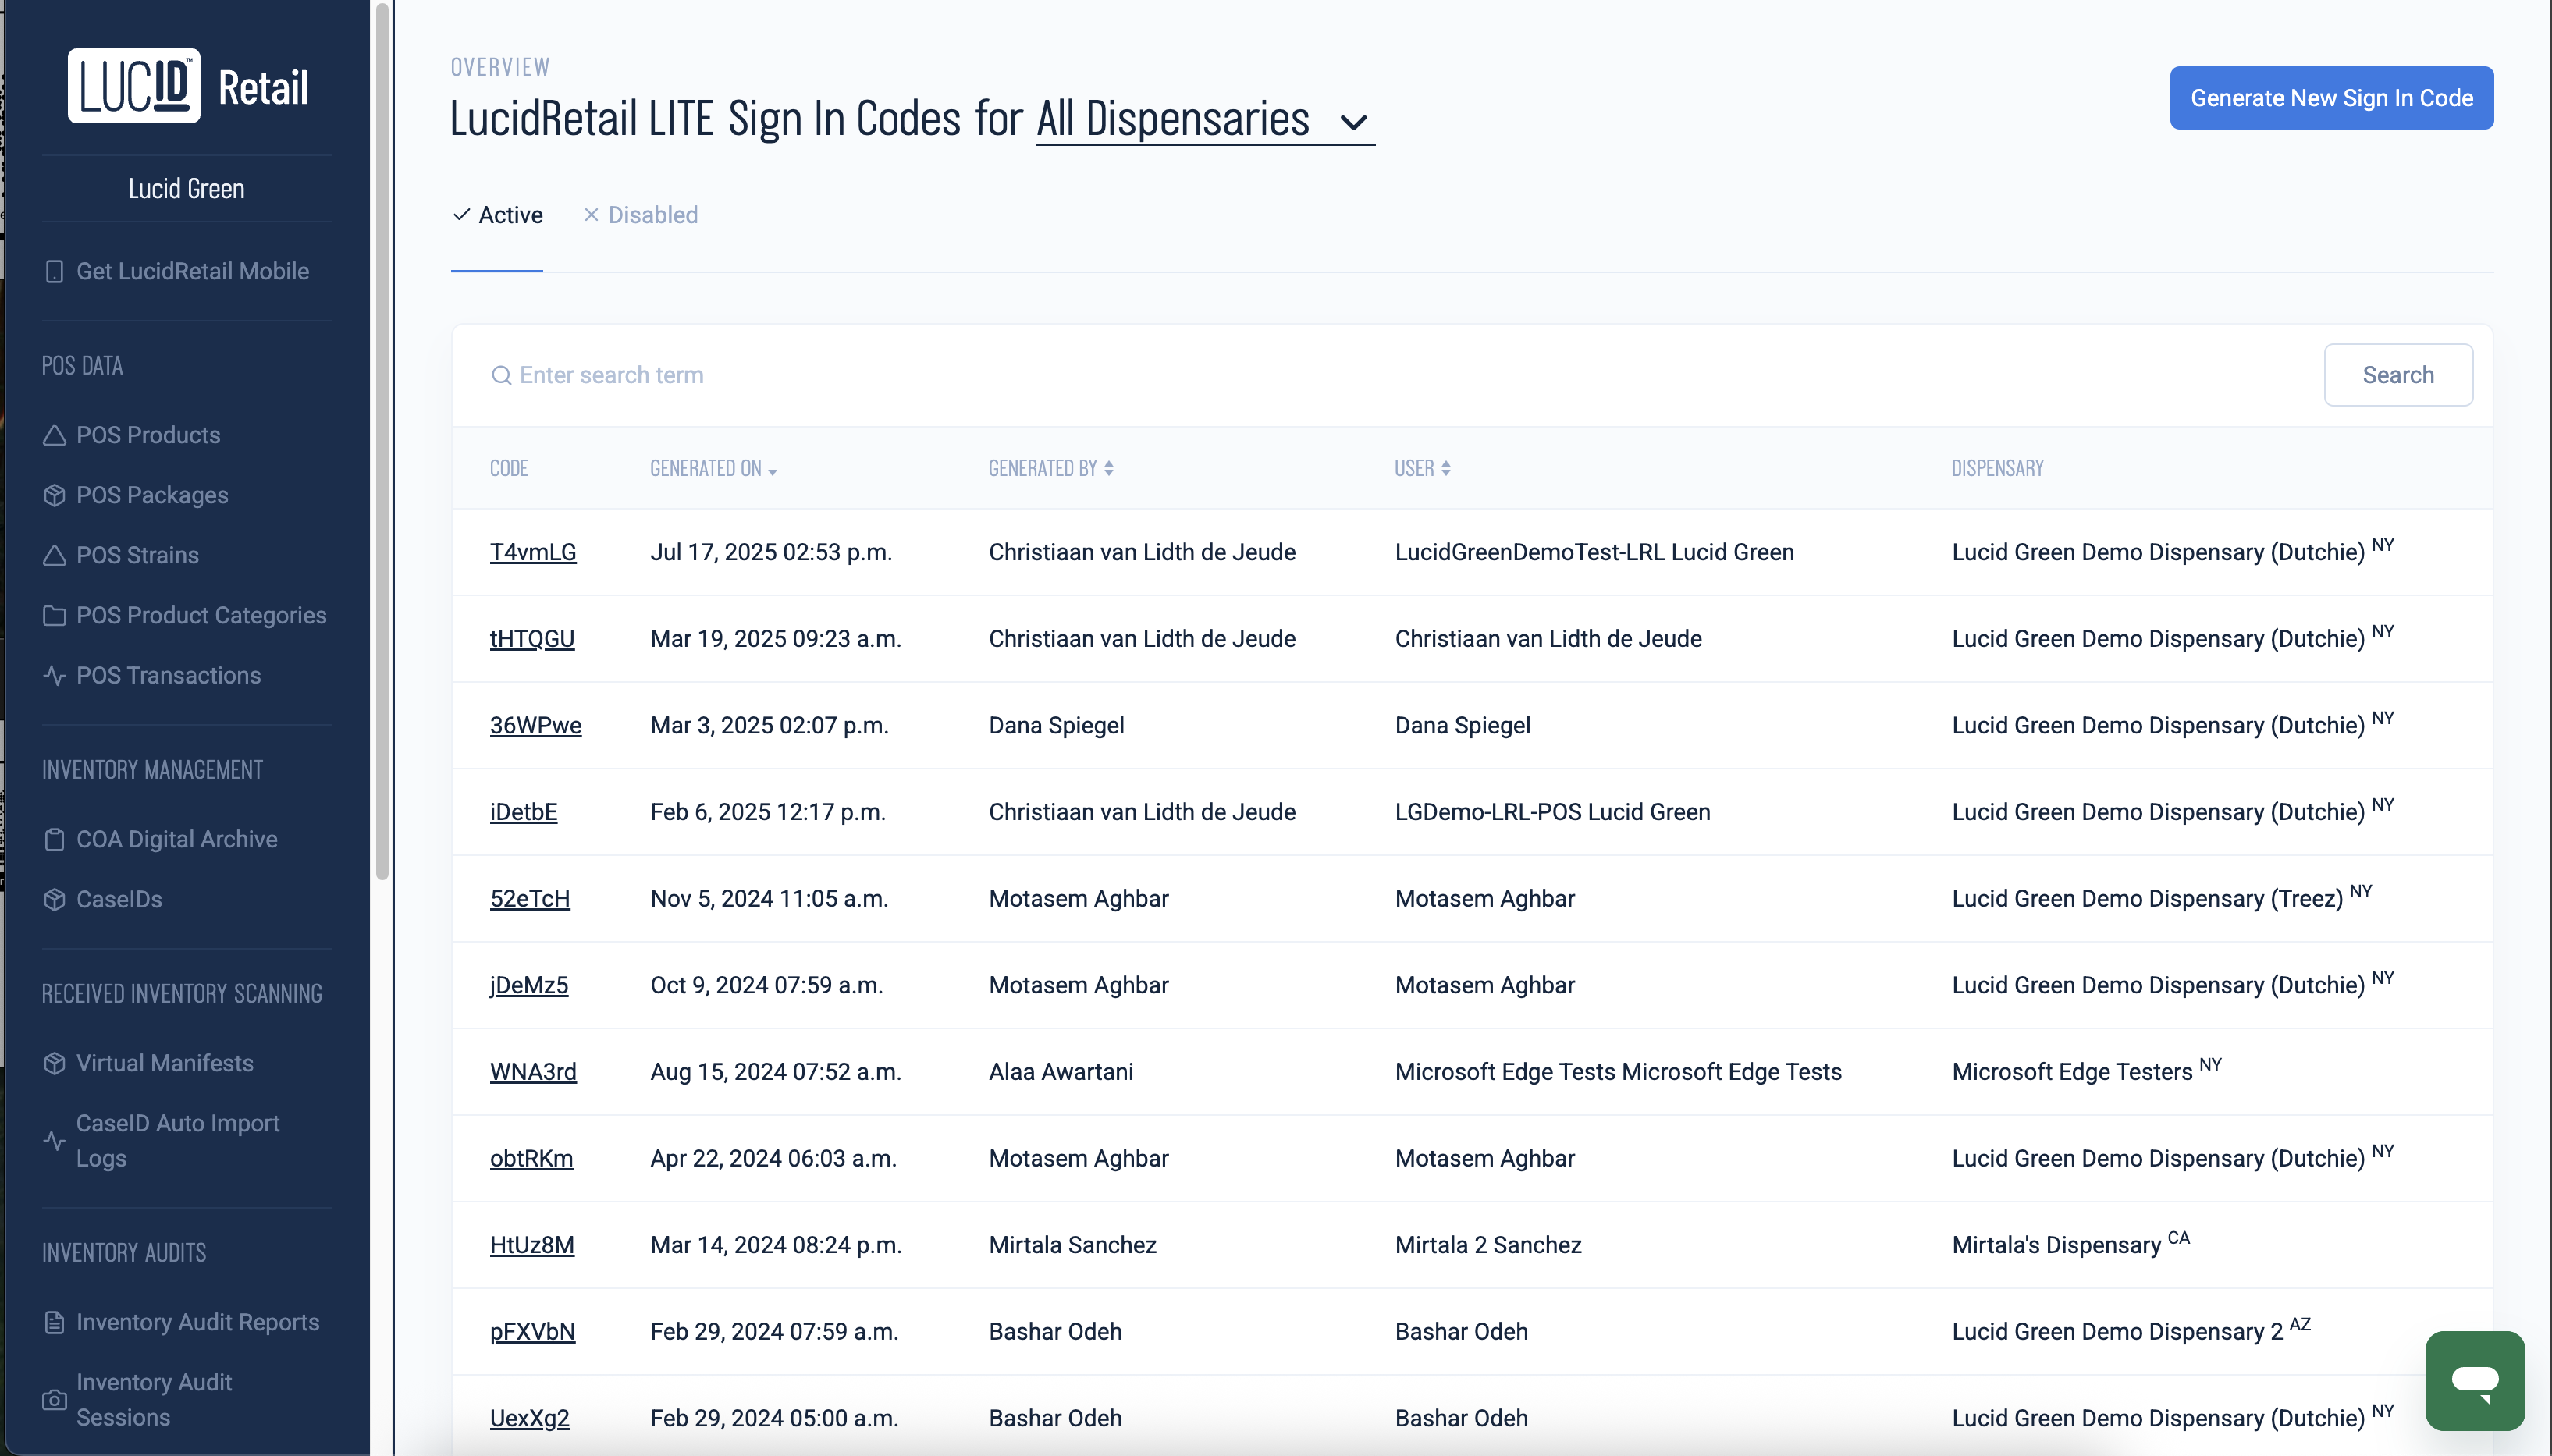The width and height of the screenshot is (2552, 1456).
Task: Click the Lucid Green Demo Dispensary 2 cell
Action: click(x=2131, y=1330)
